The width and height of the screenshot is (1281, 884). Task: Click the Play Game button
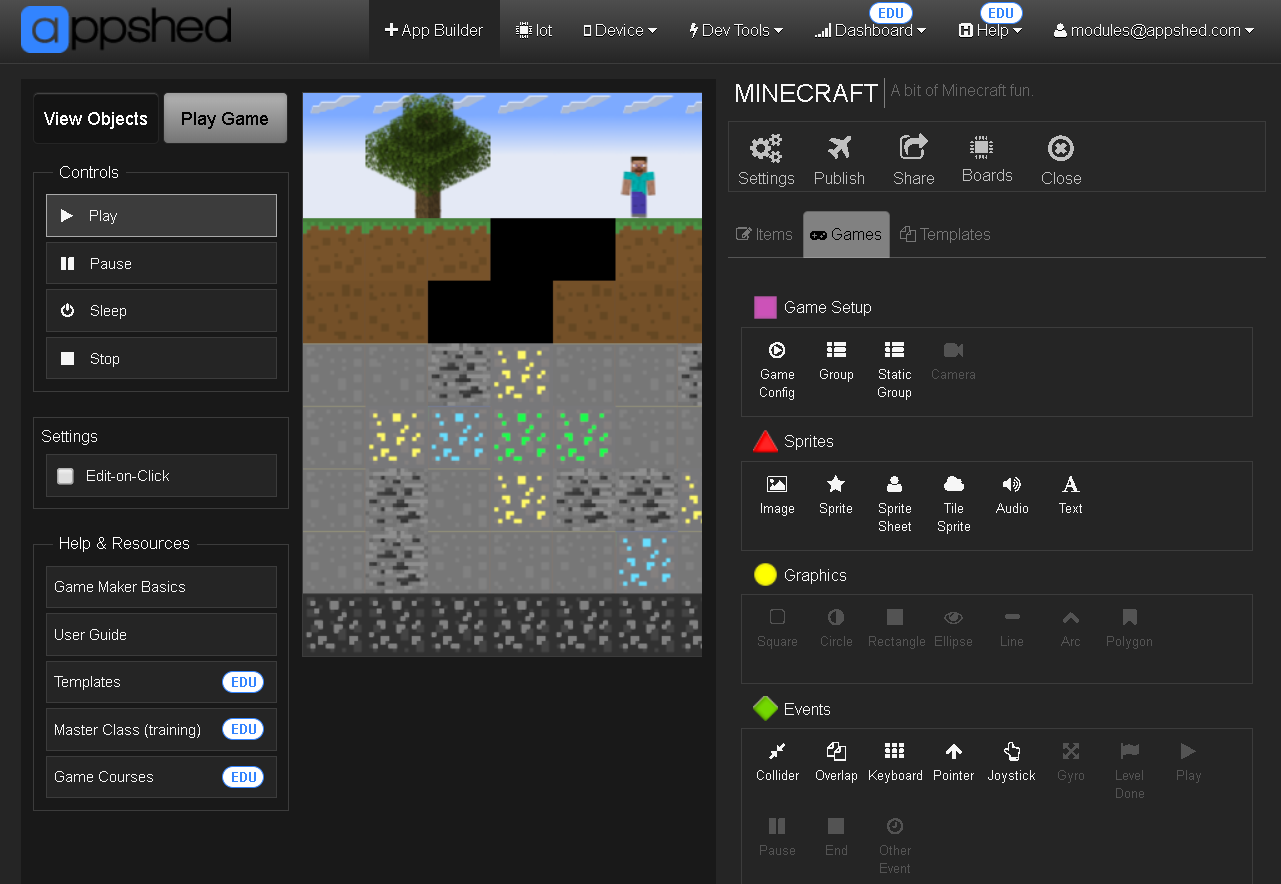tap(225, 119)
